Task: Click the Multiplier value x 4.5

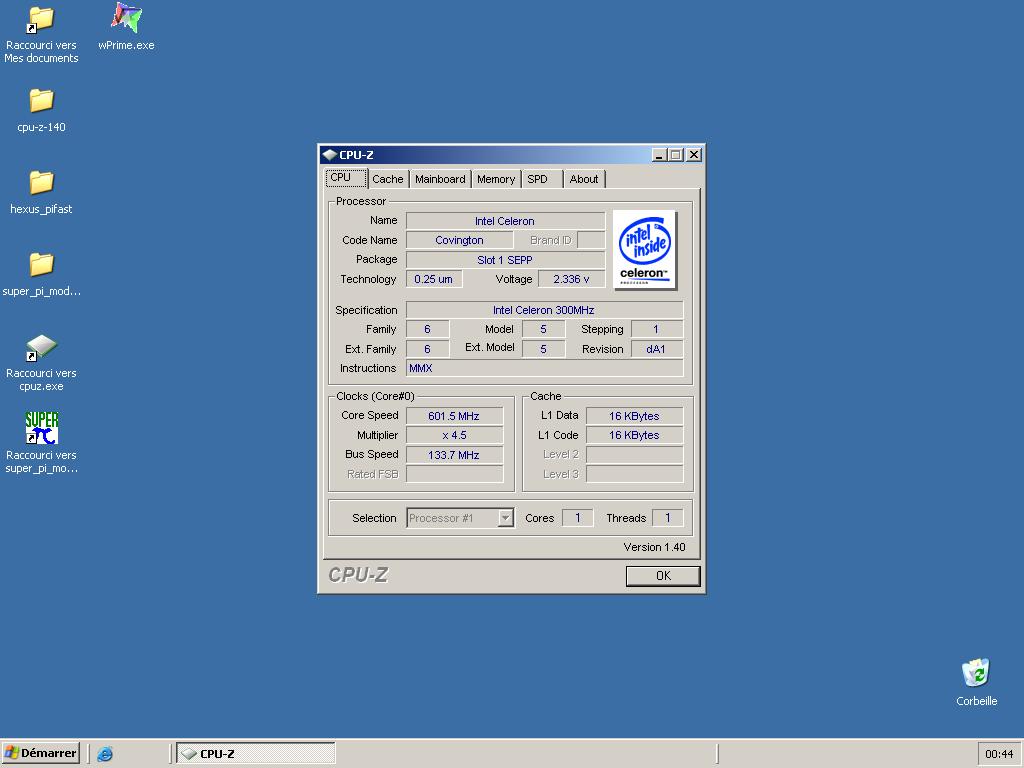Action: [454, 435]
